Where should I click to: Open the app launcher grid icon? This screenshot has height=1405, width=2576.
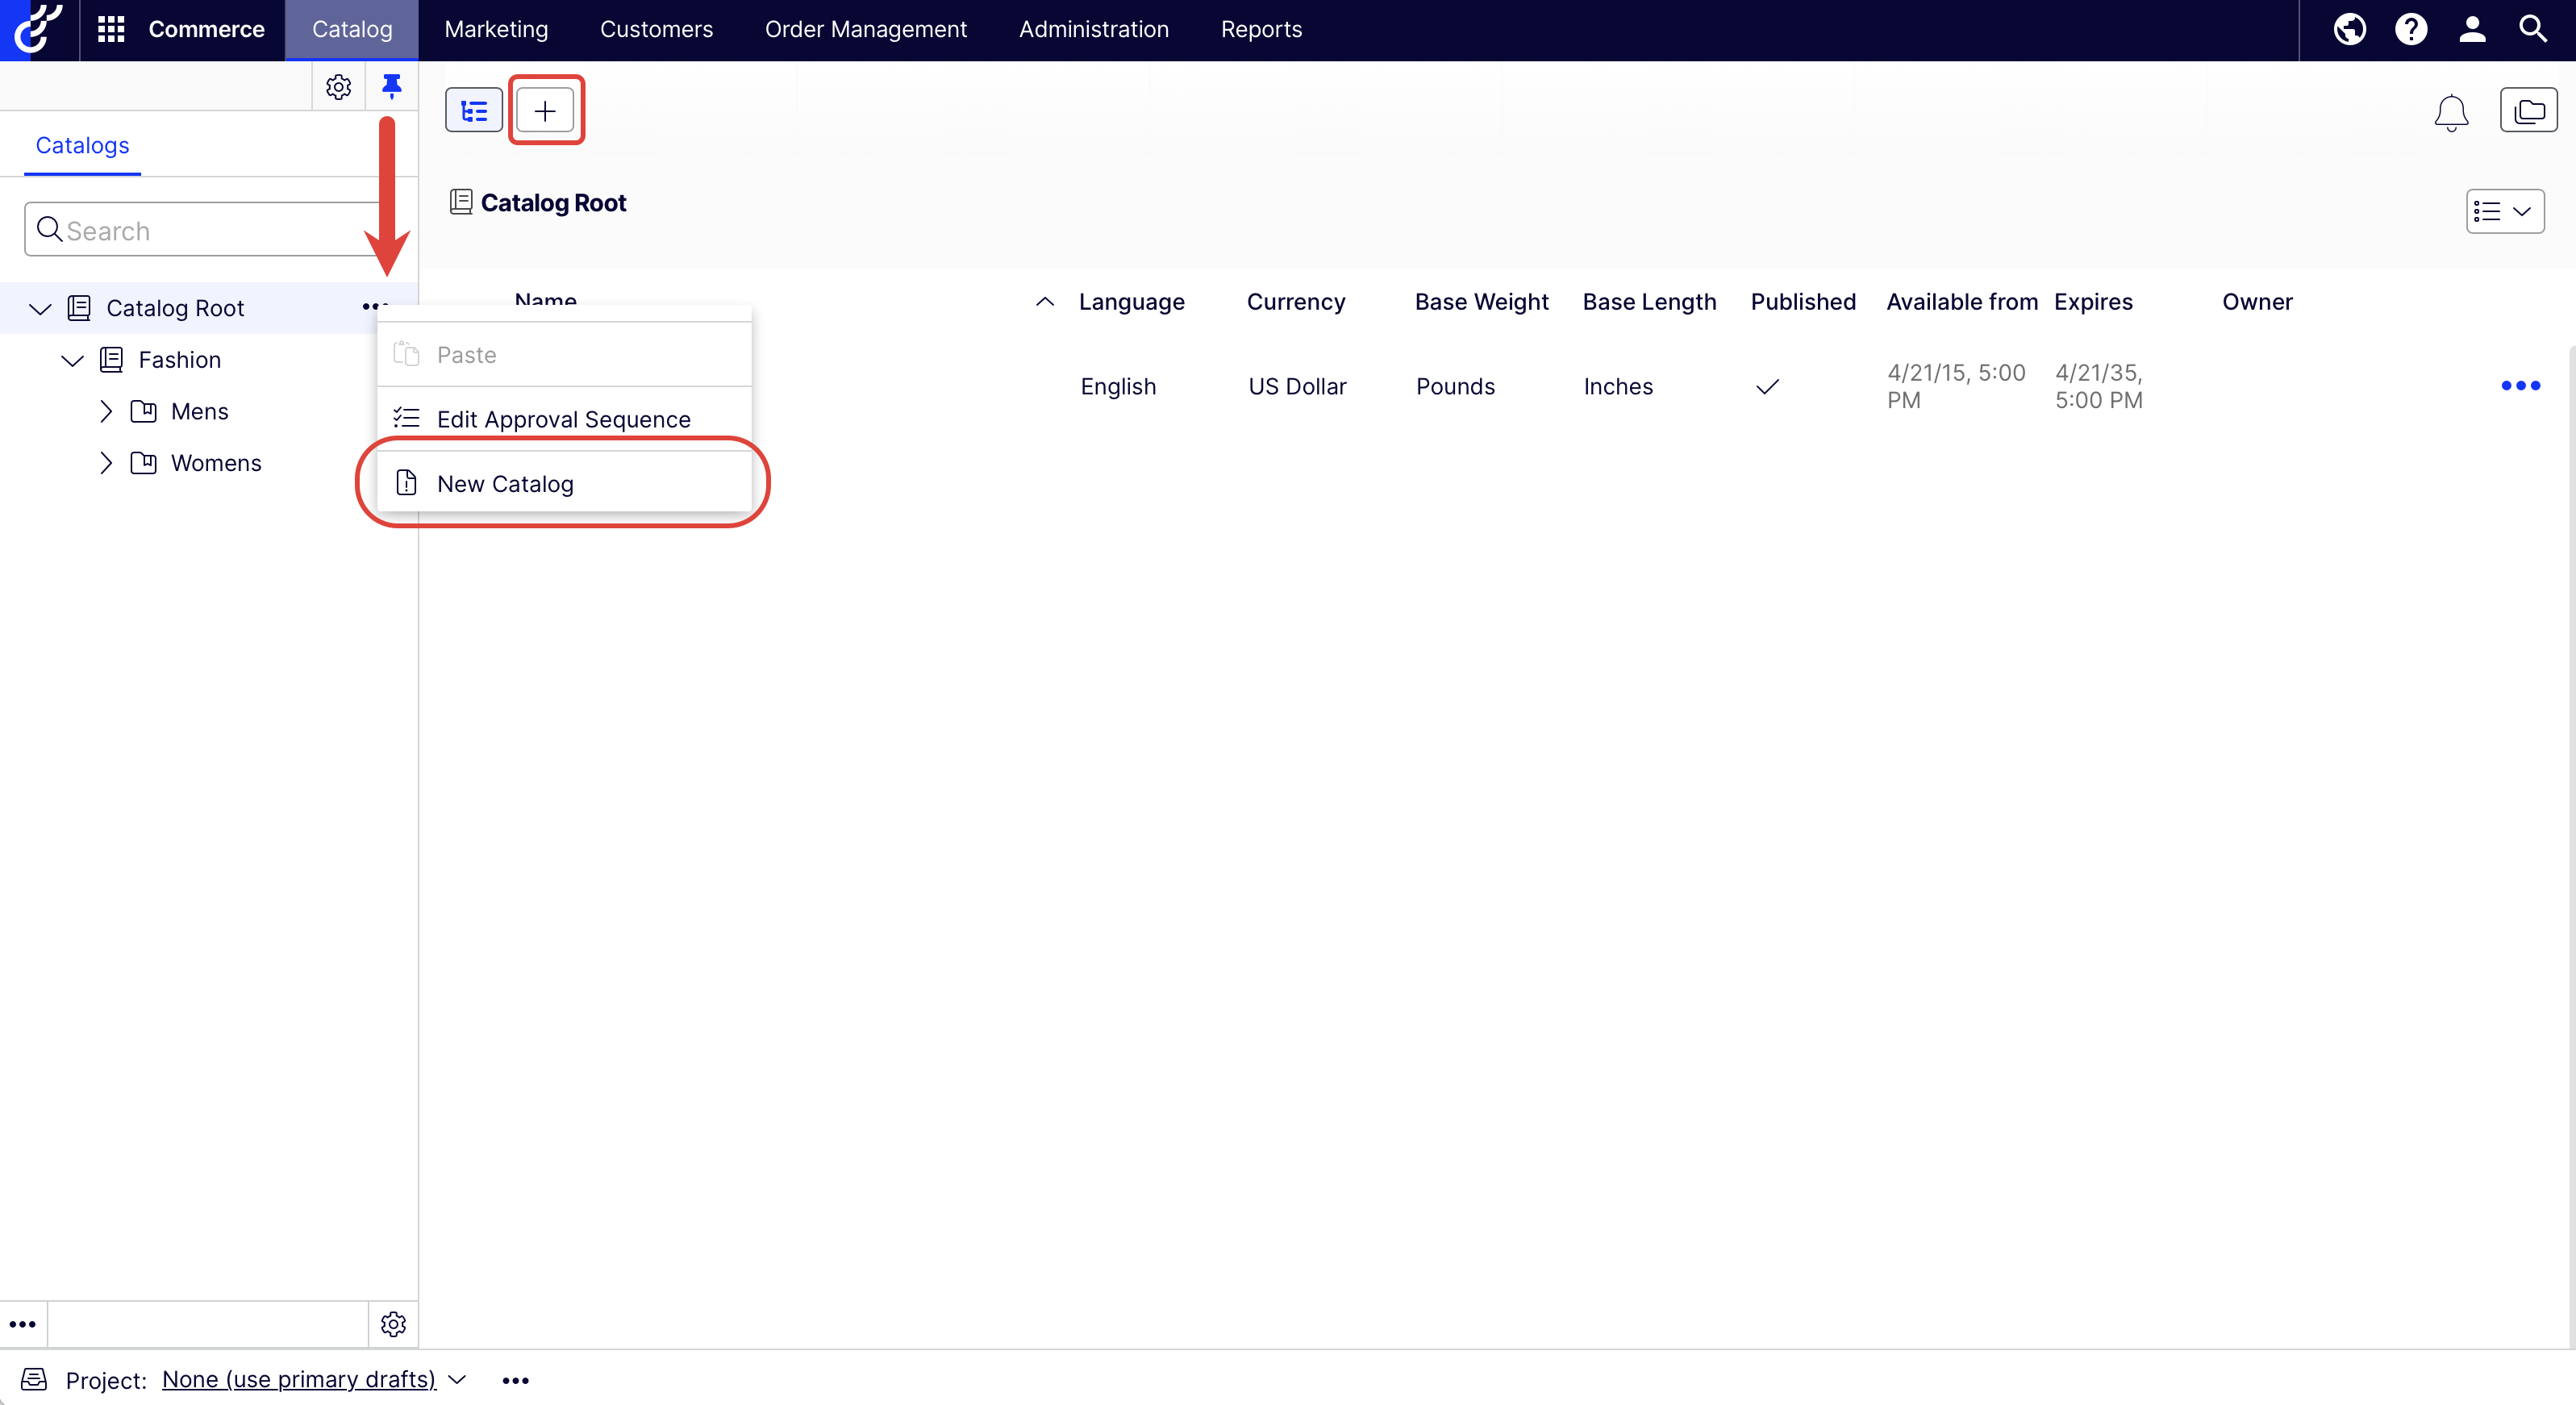pyautogui.click(x=110, y=29)
